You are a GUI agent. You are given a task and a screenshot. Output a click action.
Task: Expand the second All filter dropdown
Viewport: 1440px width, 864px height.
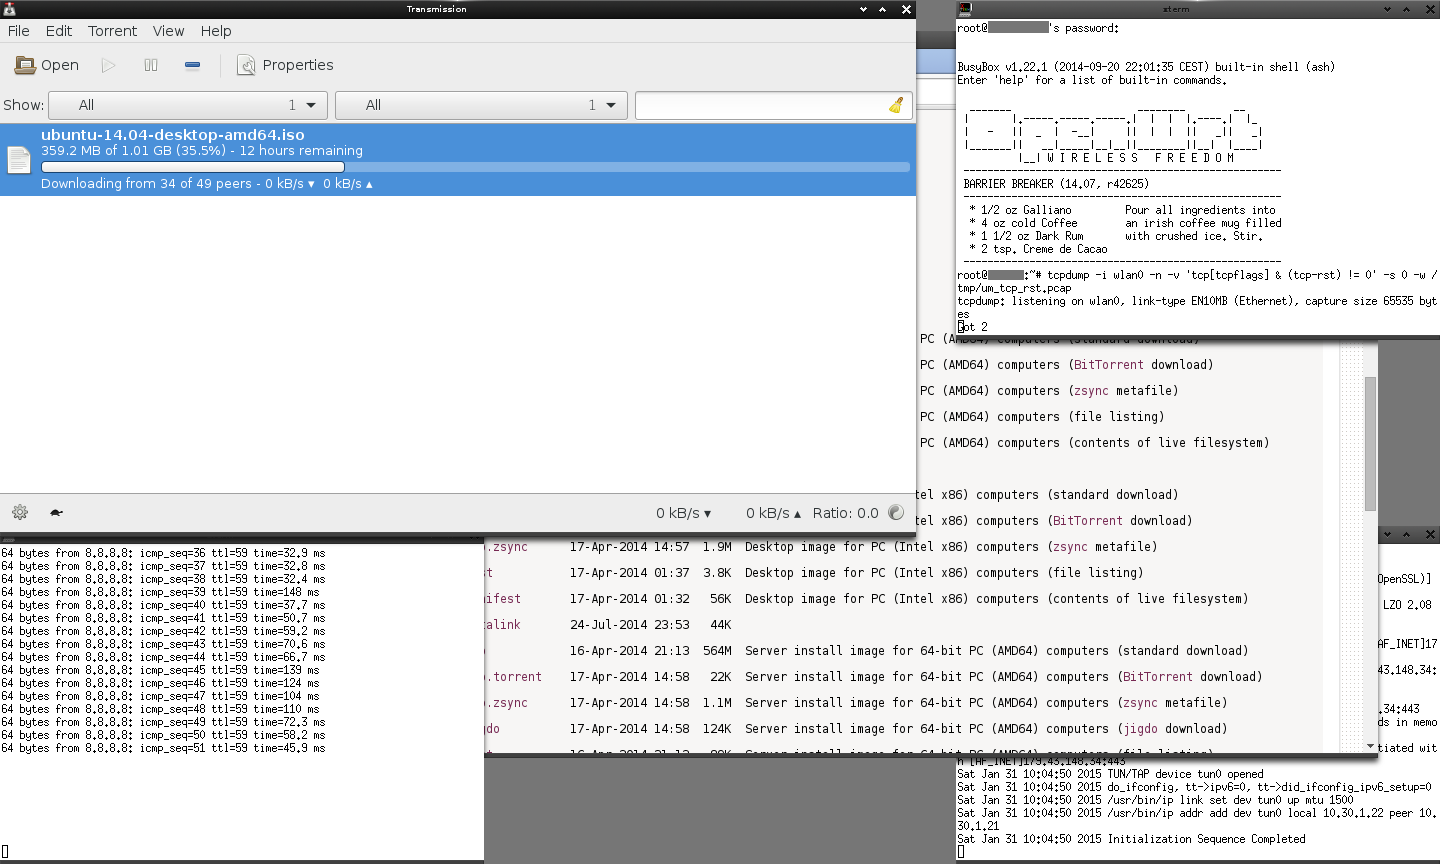click(481, 105)
